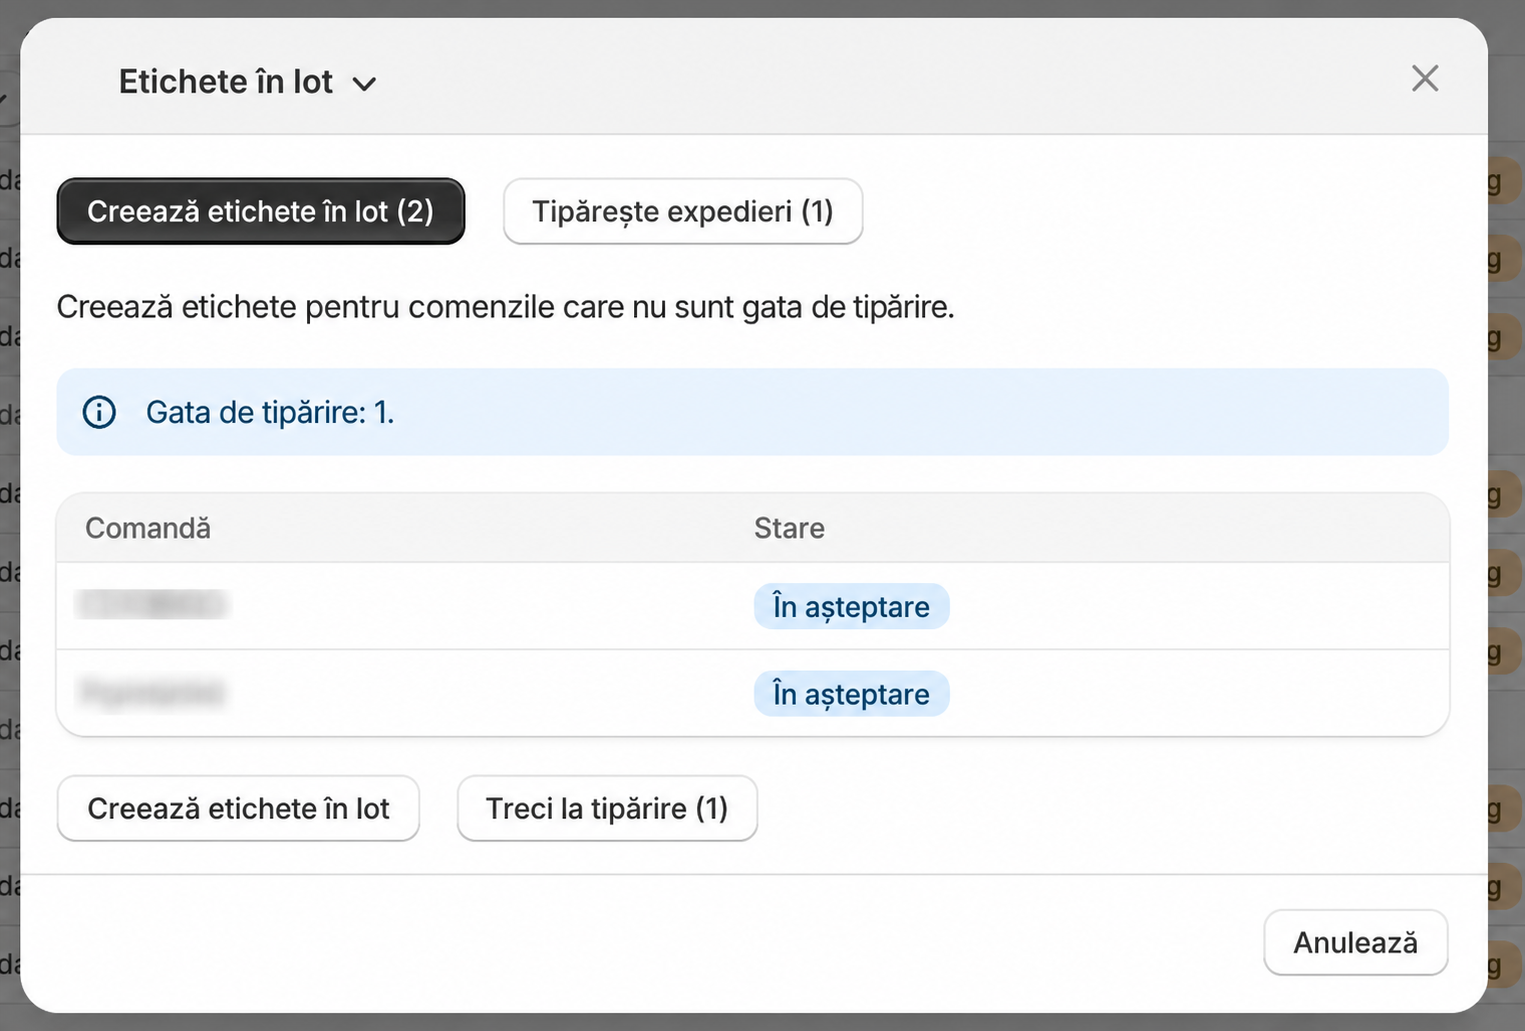Image resolution: width=1525 pixels, height=1031 pixels.
Task: Click the info icon beside Gata de tipărire
Action: click(x=99, y=412)
